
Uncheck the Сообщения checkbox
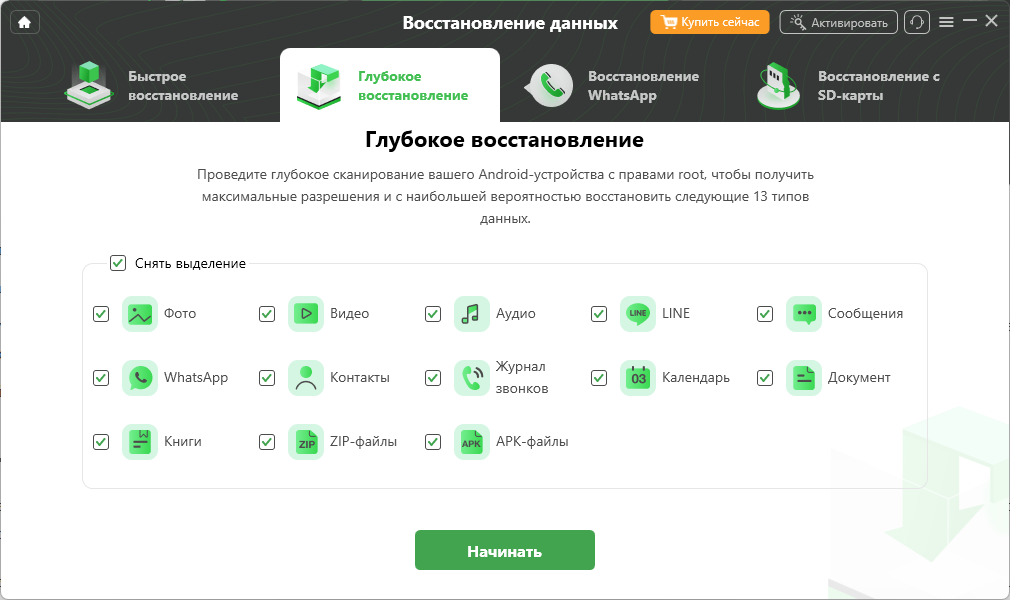click(765, 314)
